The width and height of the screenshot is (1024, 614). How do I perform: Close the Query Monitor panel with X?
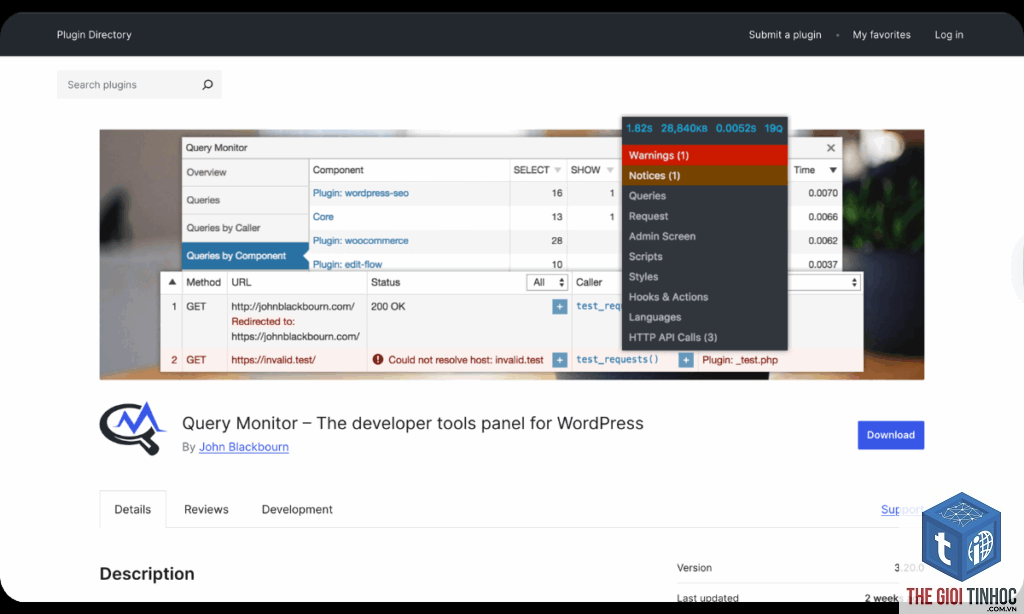pyautogui.click(x=831, y=148)
